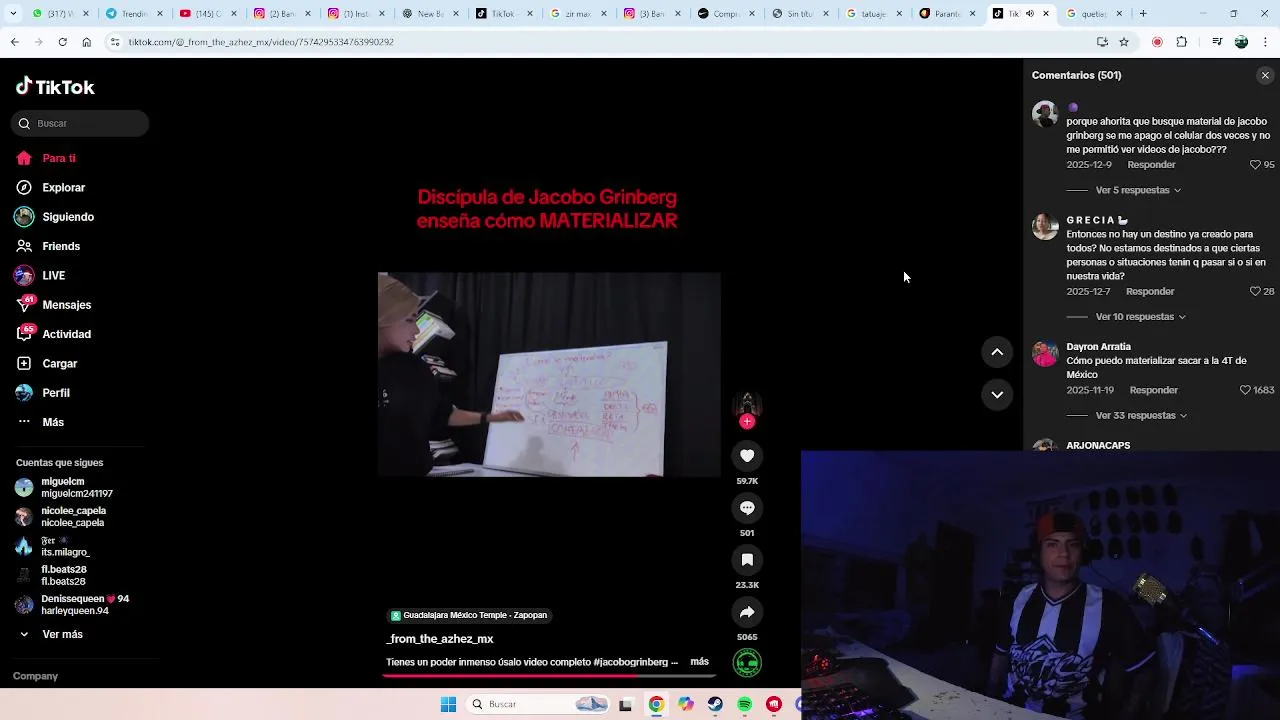Screen dimensions: 1280x720
Task: Open Dayron Arratia's profile name
Action: click(x=1098, y=347)
